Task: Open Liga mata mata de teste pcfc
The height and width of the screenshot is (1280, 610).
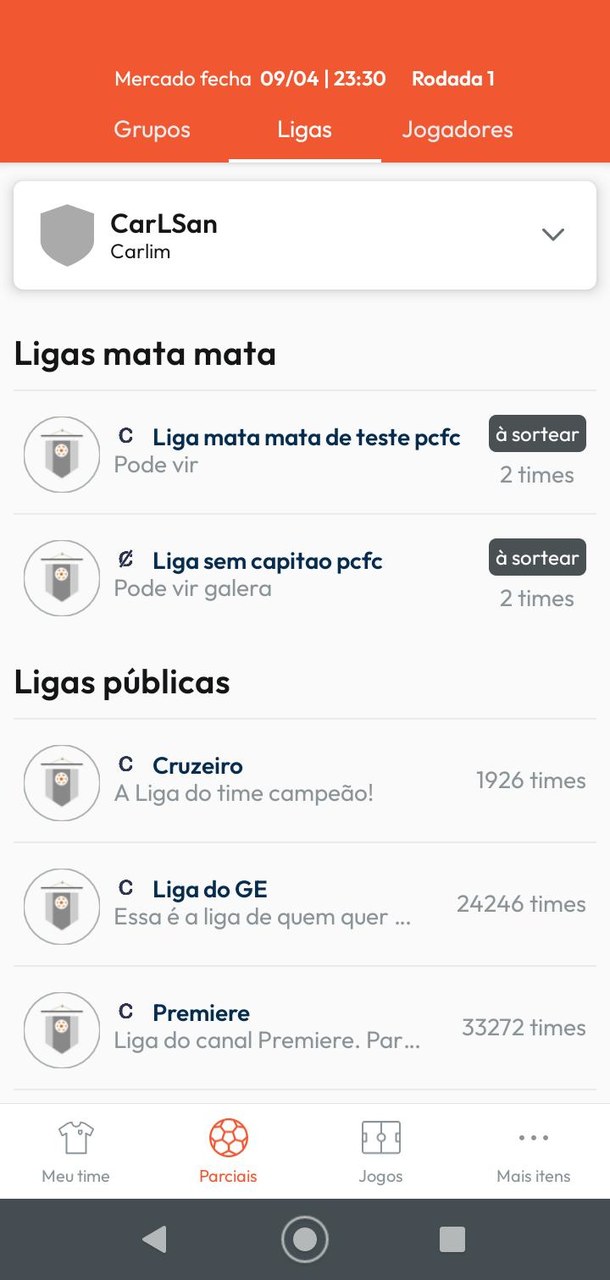Action: point(306,437)
